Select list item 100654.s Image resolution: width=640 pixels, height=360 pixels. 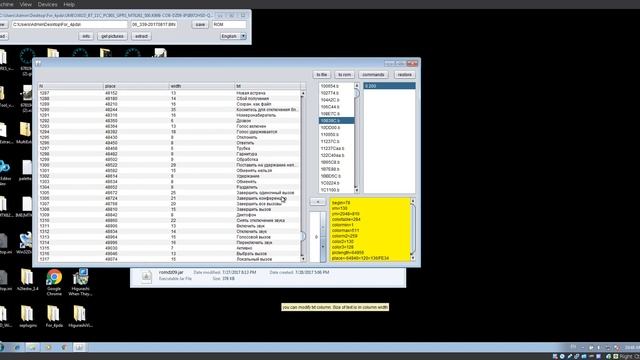point(336,86)
